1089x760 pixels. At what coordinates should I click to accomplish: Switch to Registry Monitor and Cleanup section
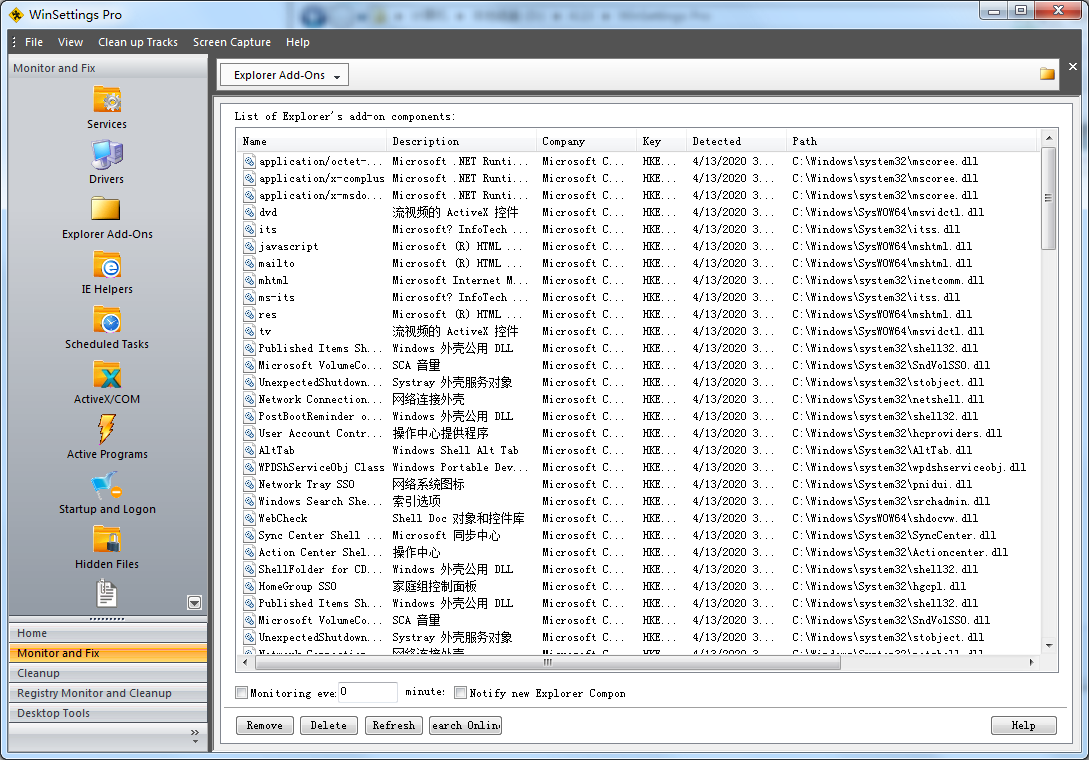click(108, 693)
